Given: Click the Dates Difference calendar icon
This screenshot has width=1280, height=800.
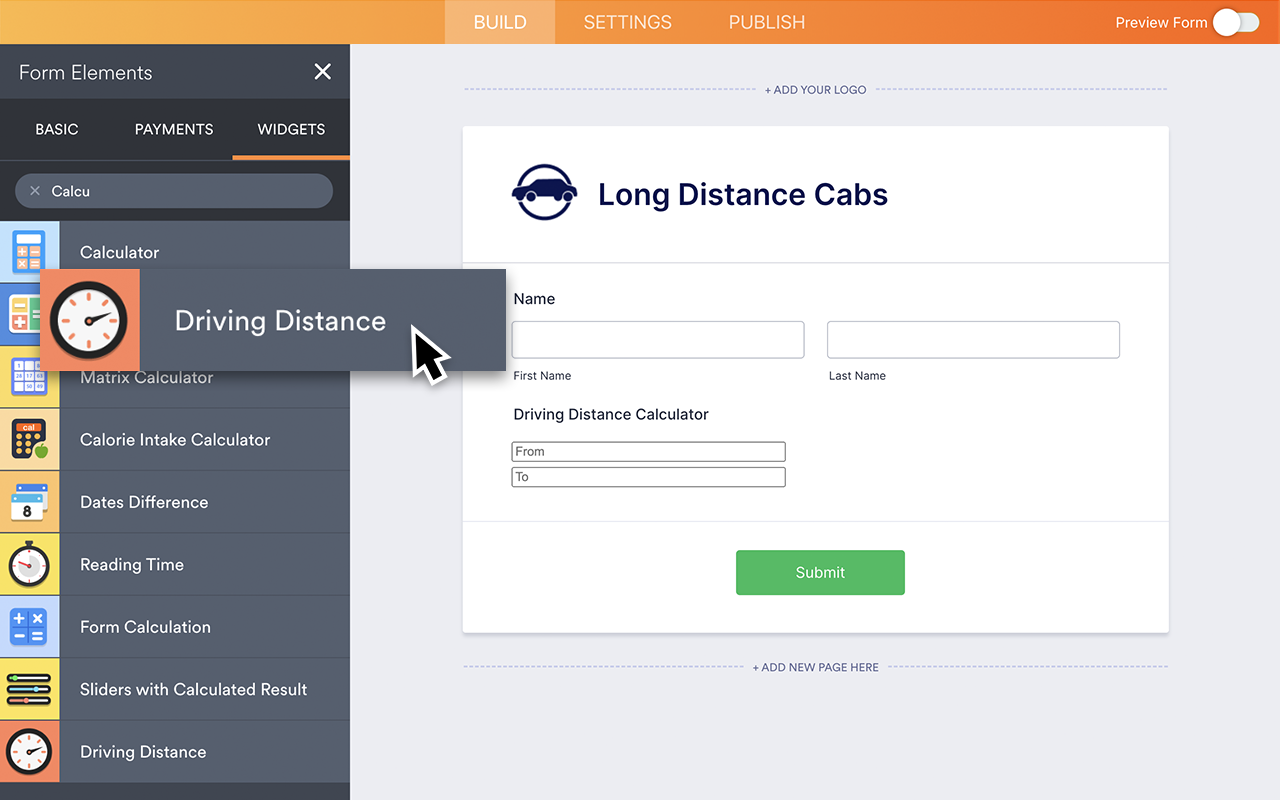Looking at the screenshot, I should [x=29, y=501].
